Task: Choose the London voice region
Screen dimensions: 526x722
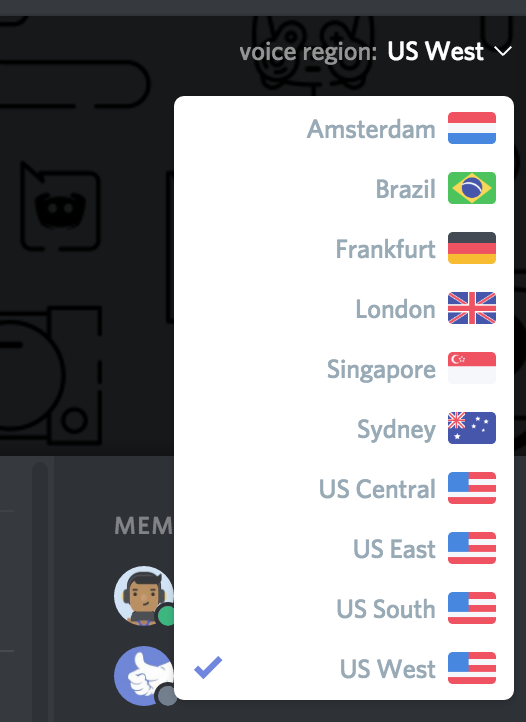Action: (x=344, y=308)
